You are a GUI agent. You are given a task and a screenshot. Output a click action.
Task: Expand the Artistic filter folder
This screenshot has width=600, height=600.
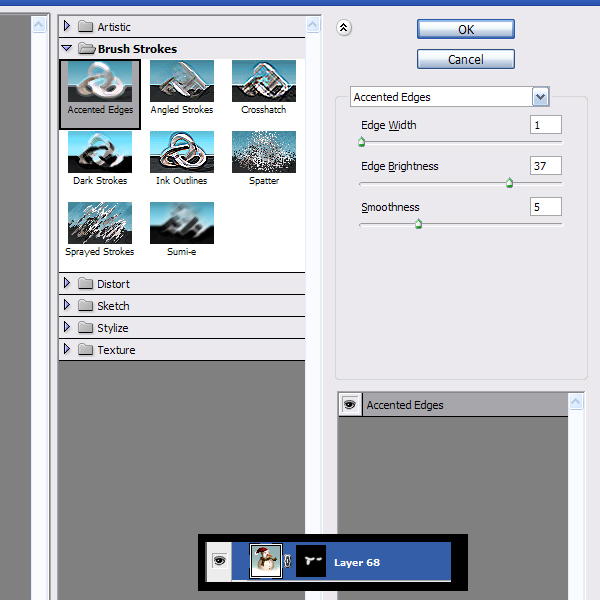click(67, 27)
